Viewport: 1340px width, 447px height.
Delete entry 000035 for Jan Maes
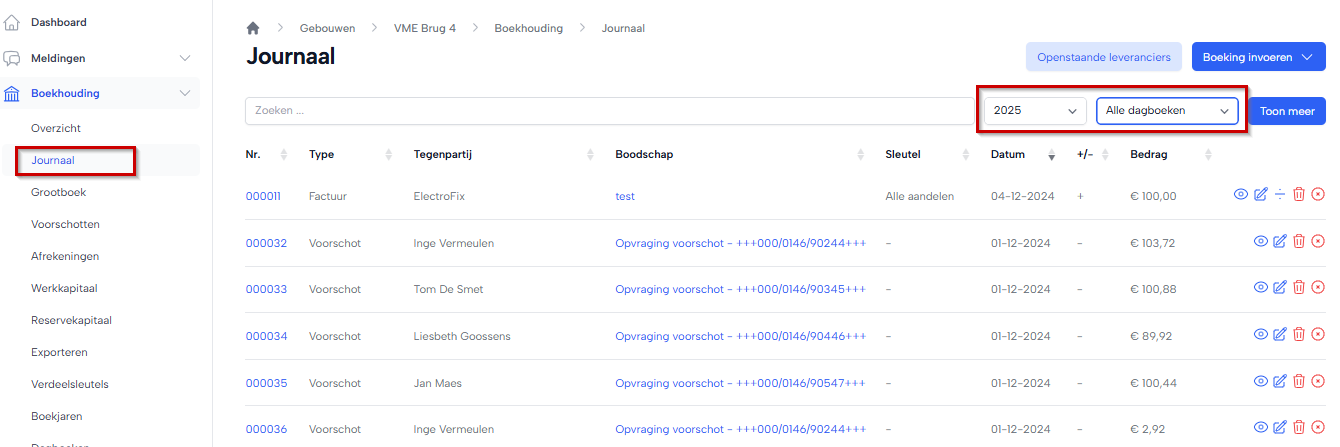[x=1299, y=382]
